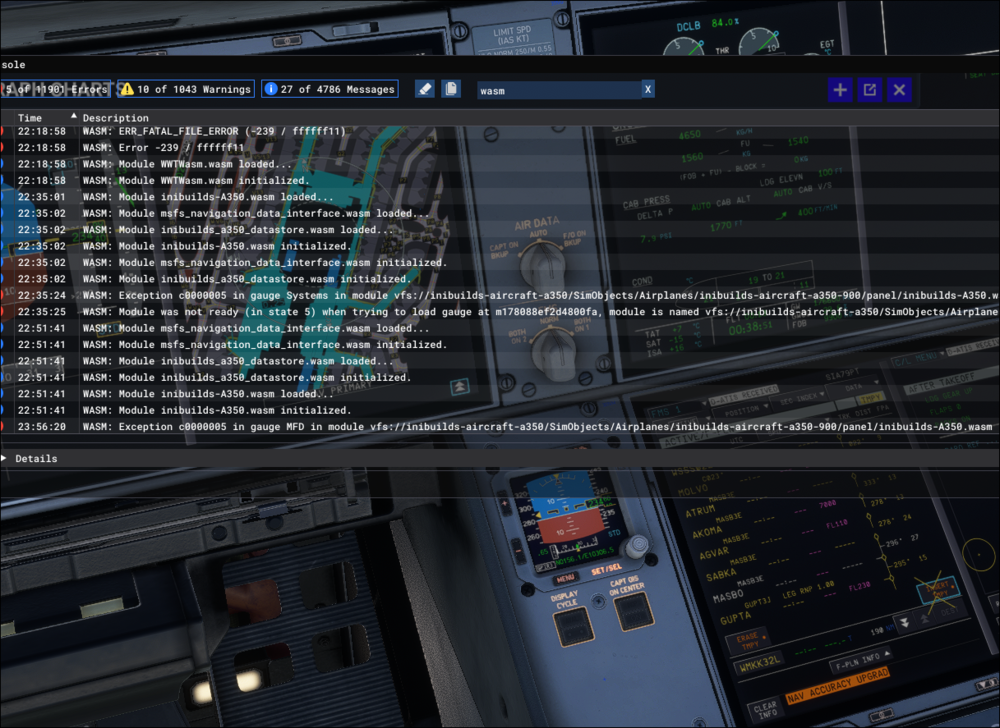Click the pop-out window icon in console
Screen dimensions: 1000x728
(870, 90)
